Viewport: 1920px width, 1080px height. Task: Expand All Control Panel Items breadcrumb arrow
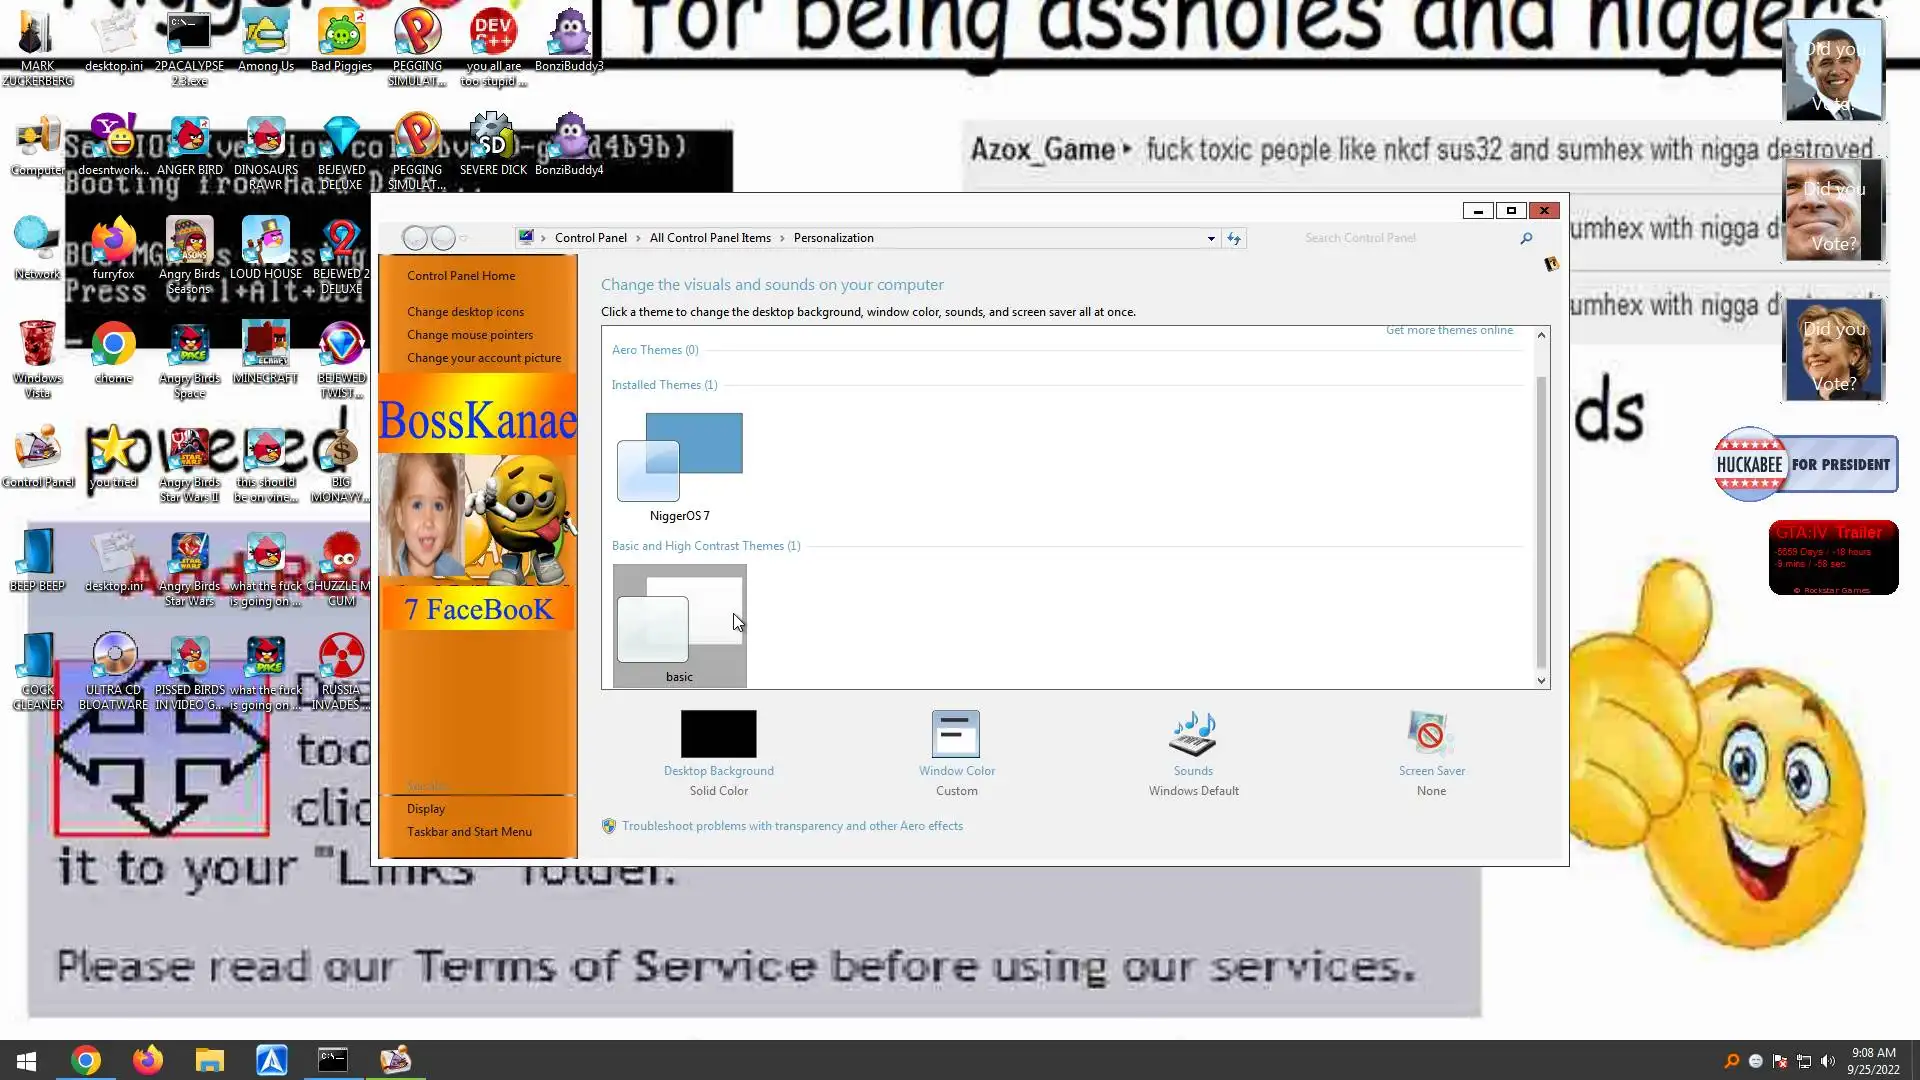(x=782, y=238)
